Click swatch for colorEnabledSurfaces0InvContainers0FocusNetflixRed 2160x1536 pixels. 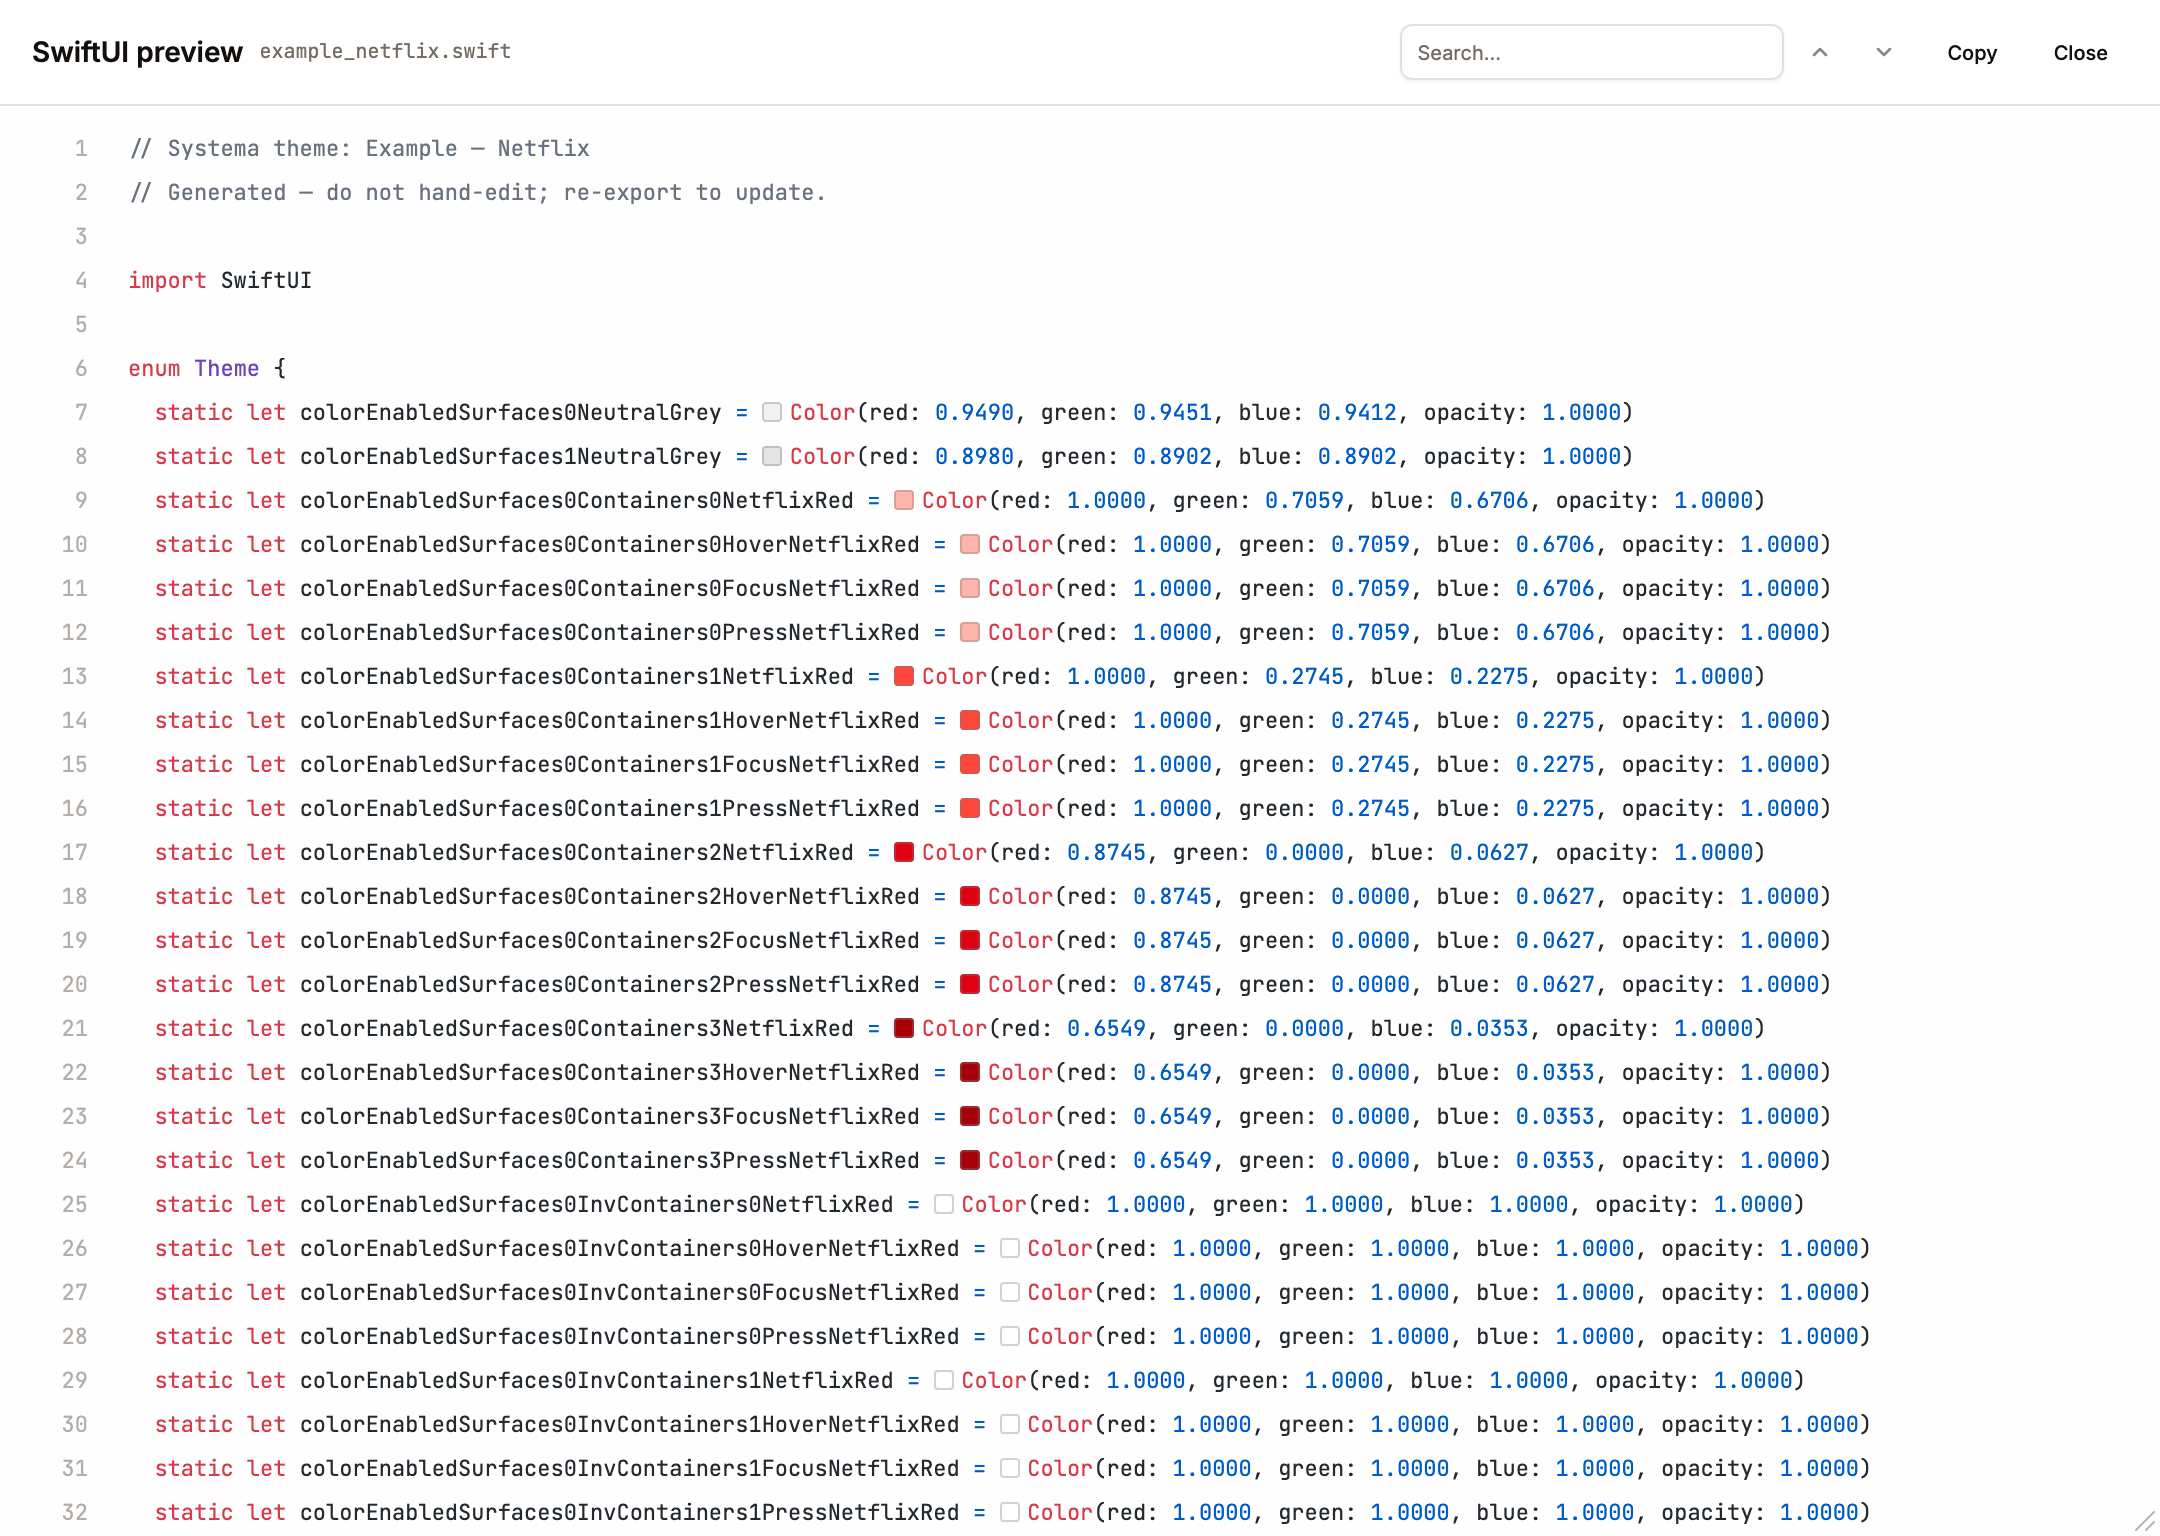tap(1010, 1292)
